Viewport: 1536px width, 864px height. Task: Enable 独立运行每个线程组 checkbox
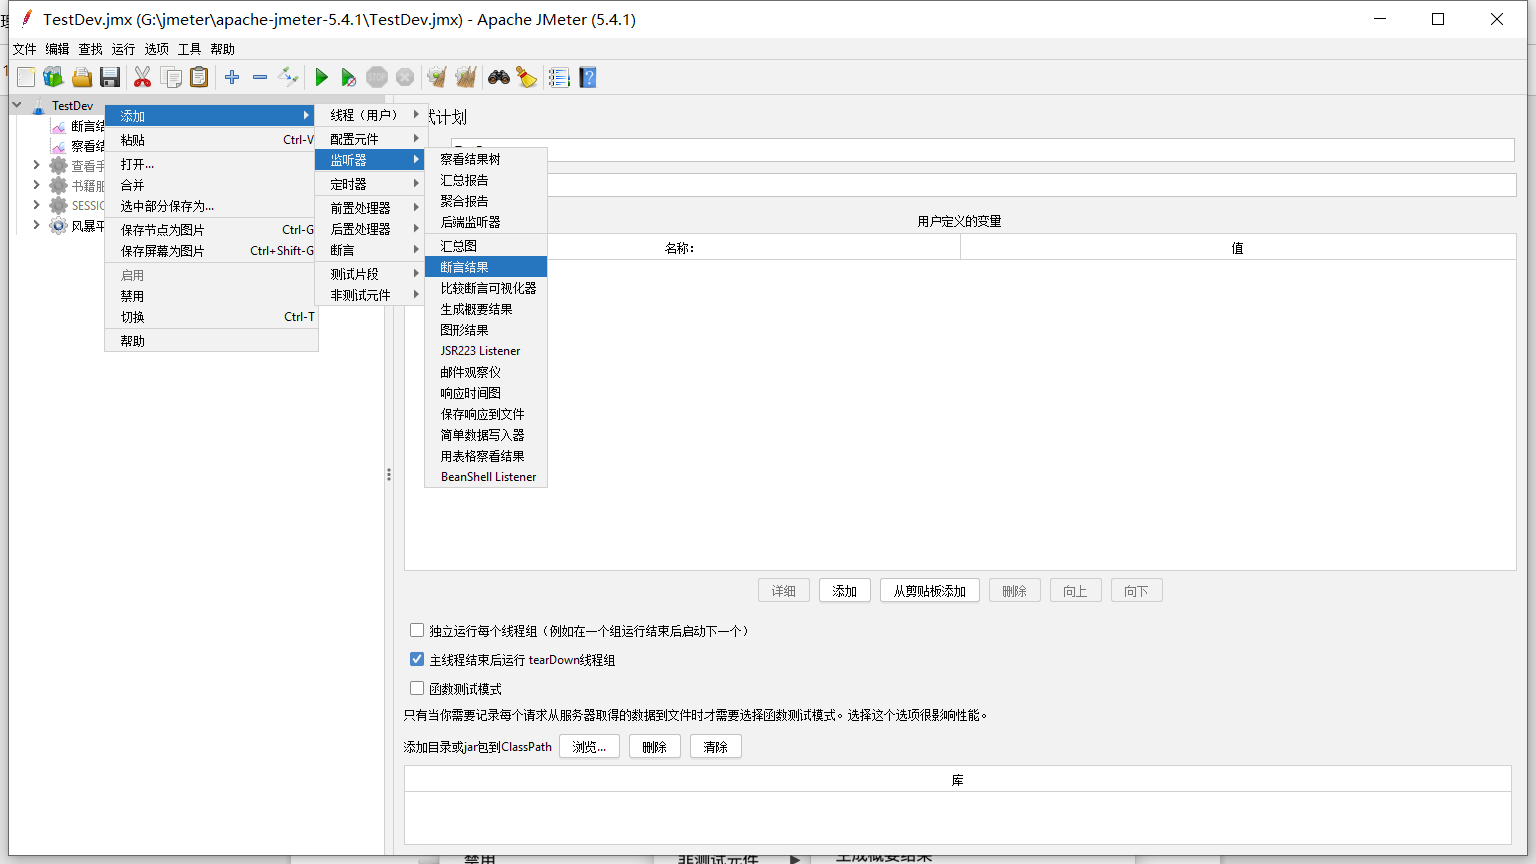(x=417, y=631)
